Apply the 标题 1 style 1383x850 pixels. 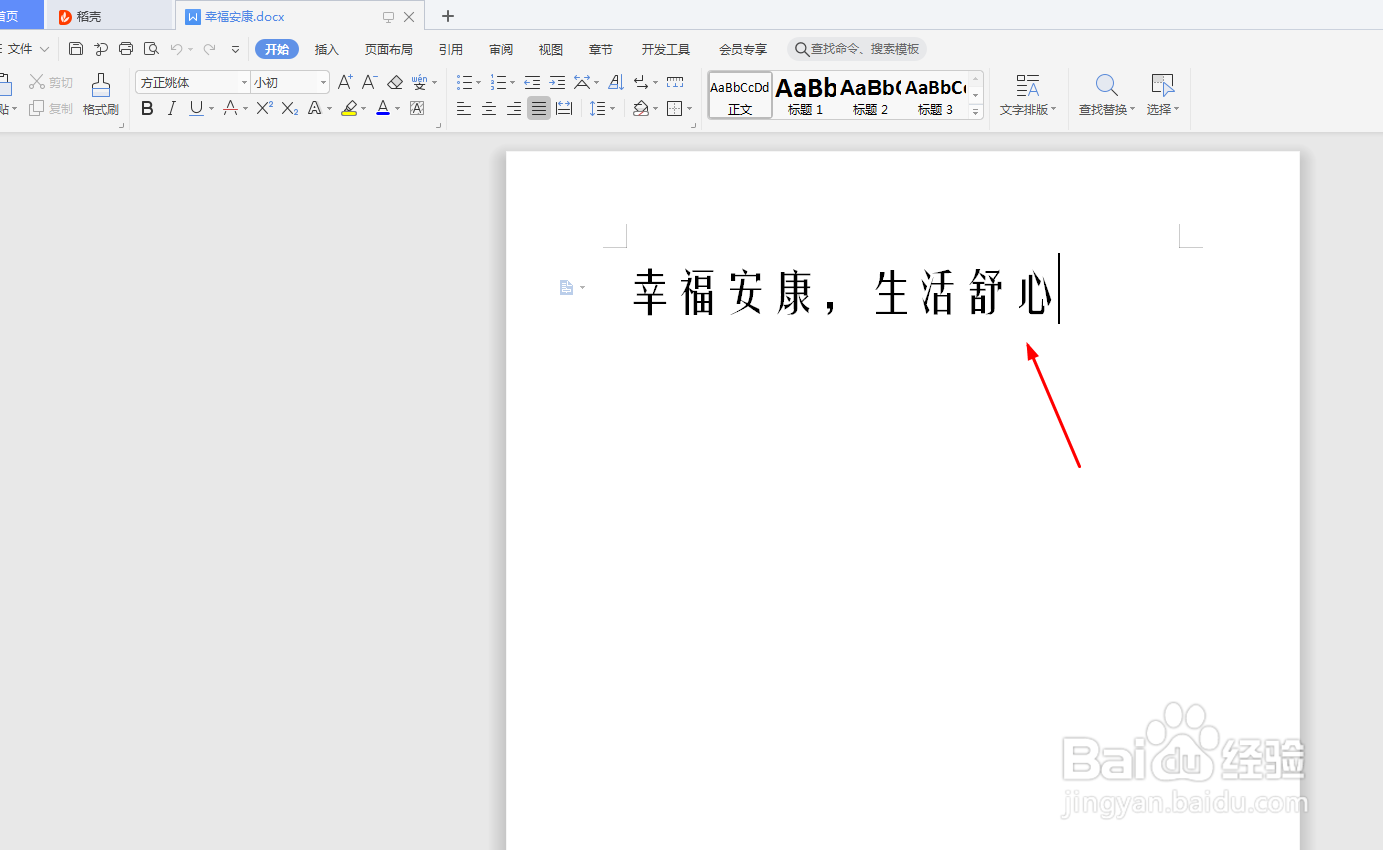point(805,95)
